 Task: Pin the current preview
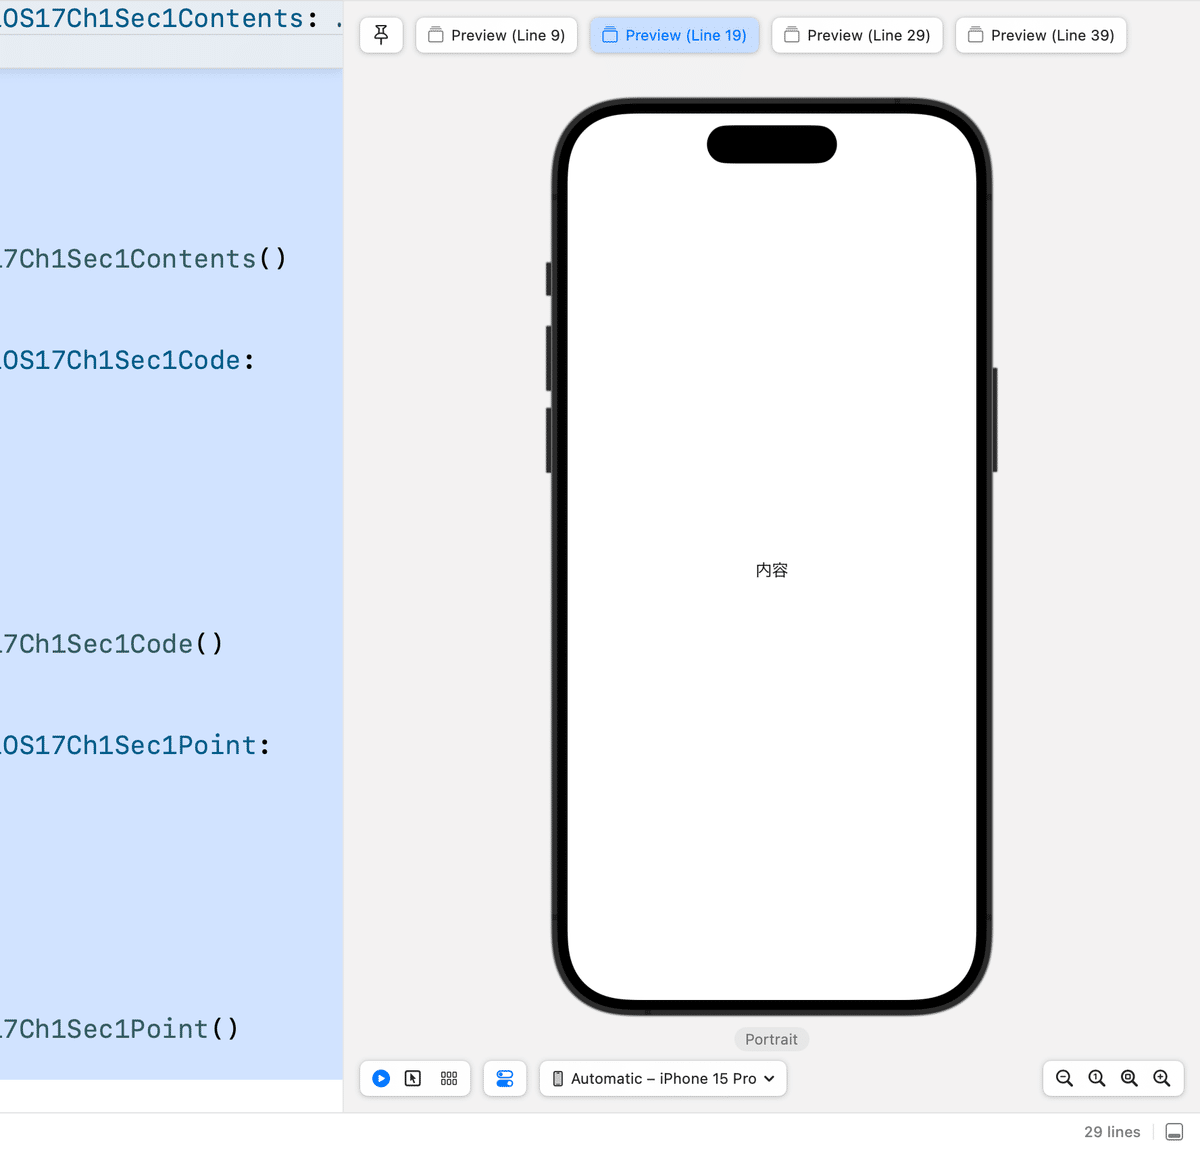tap(381, 35)
